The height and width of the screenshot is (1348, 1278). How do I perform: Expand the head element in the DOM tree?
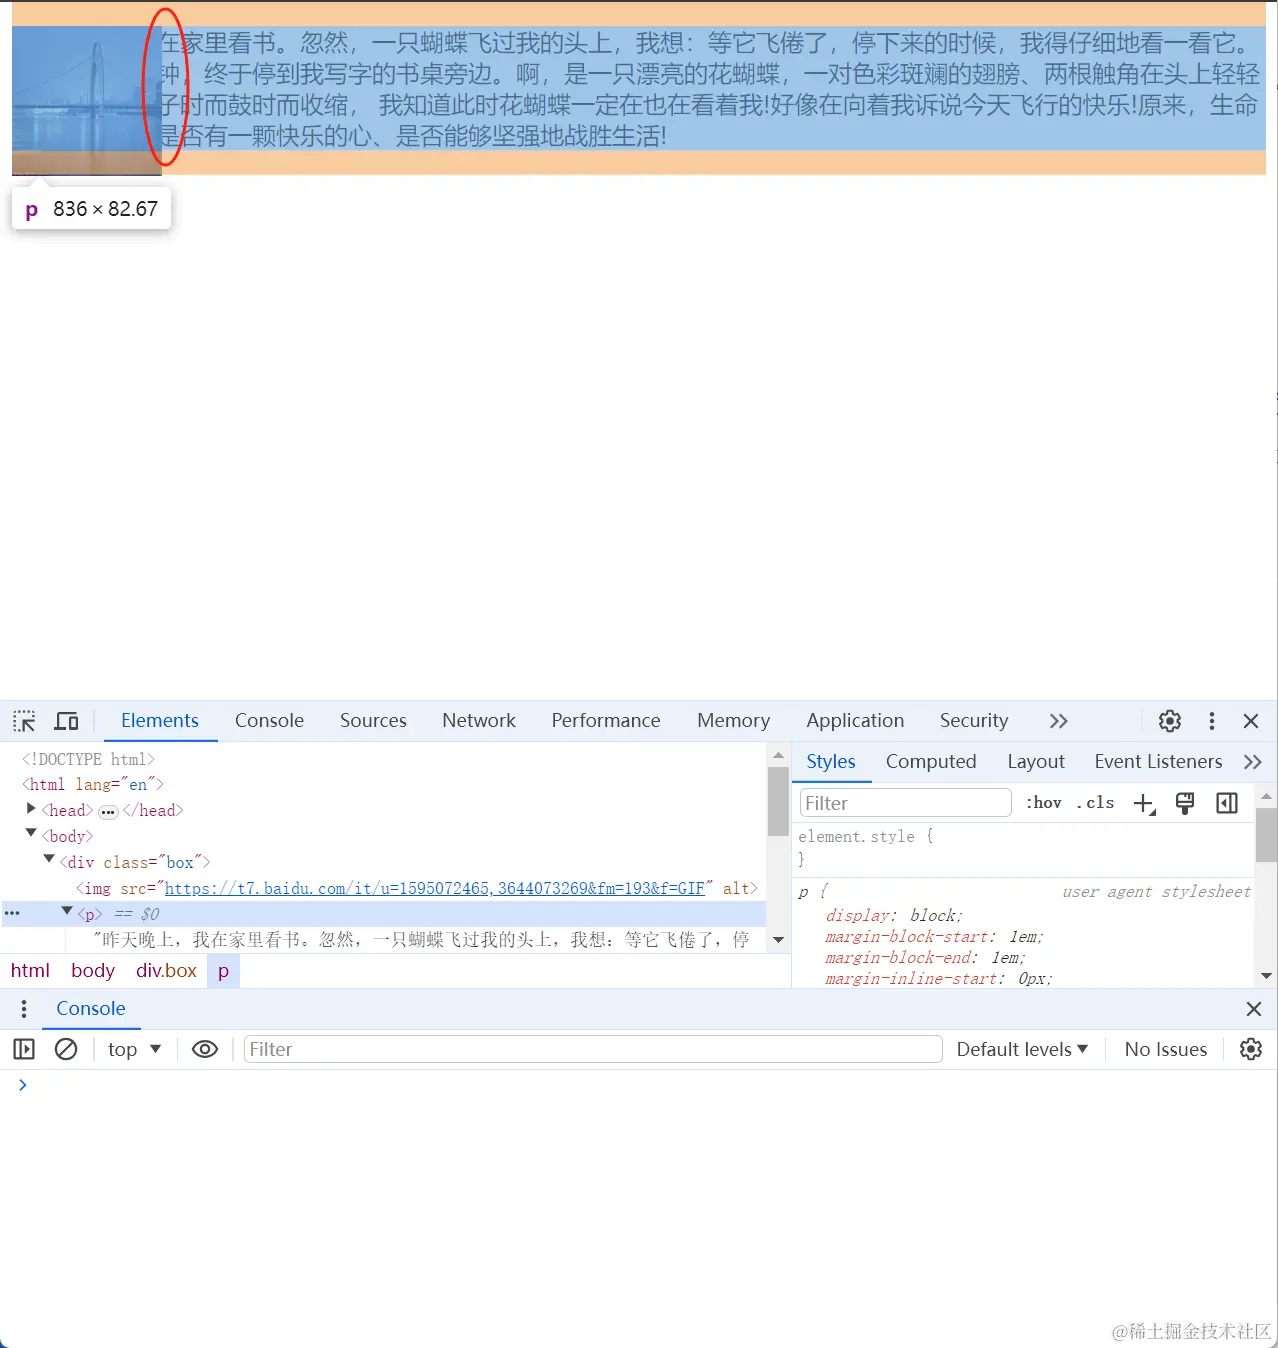(31, 809)
